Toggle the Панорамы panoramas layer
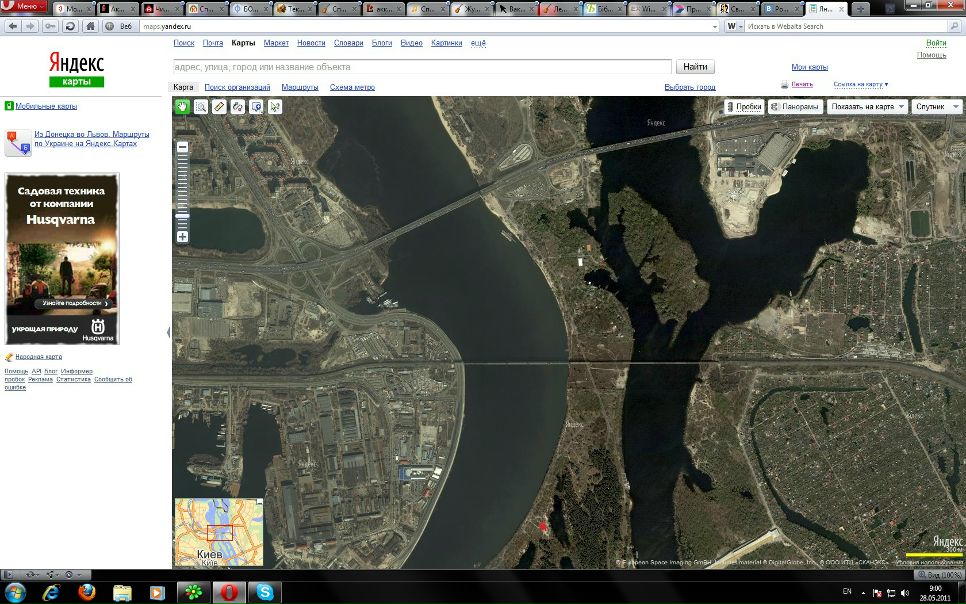Image resolution: width=966 pixels, height=604 pixels. tap(795, 106)
